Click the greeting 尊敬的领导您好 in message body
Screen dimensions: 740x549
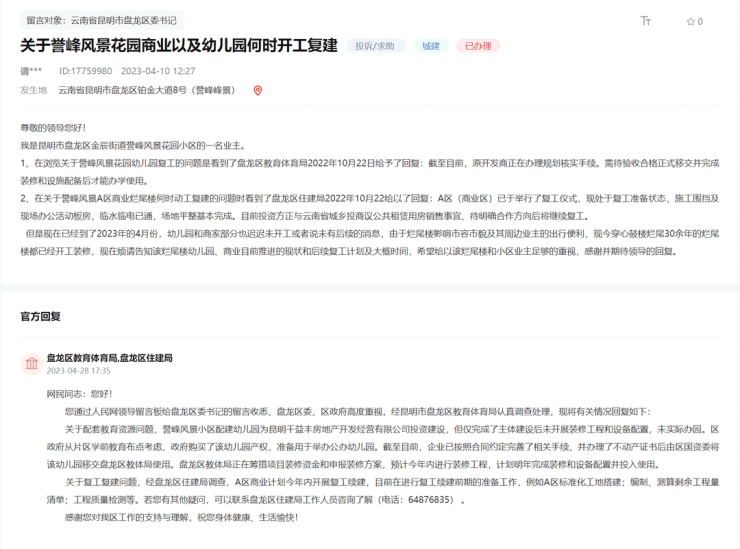click(53, 128)
